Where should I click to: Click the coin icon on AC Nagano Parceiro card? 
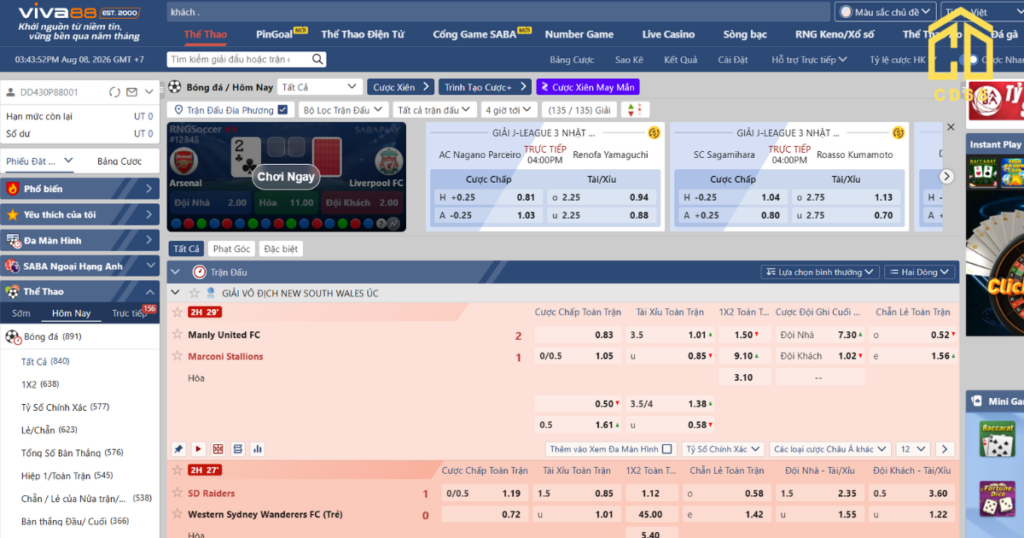[x=654, y=133]
